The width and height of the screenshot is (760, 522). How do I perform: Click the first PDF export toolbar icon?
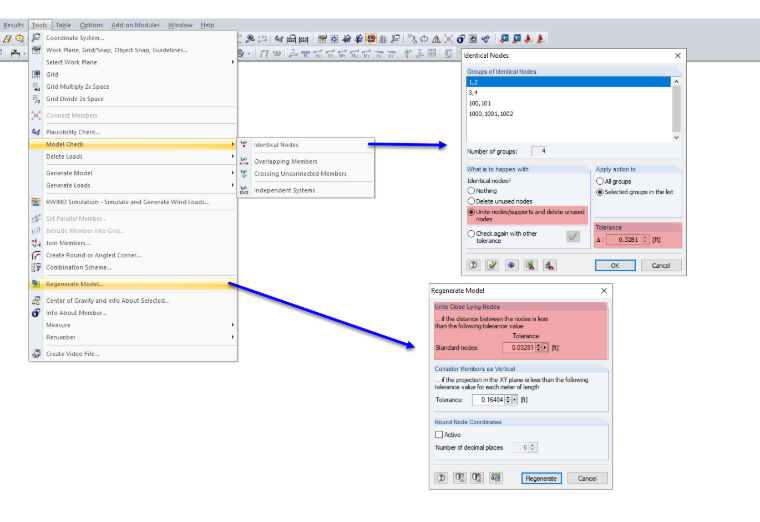click(x=528, y=39)
